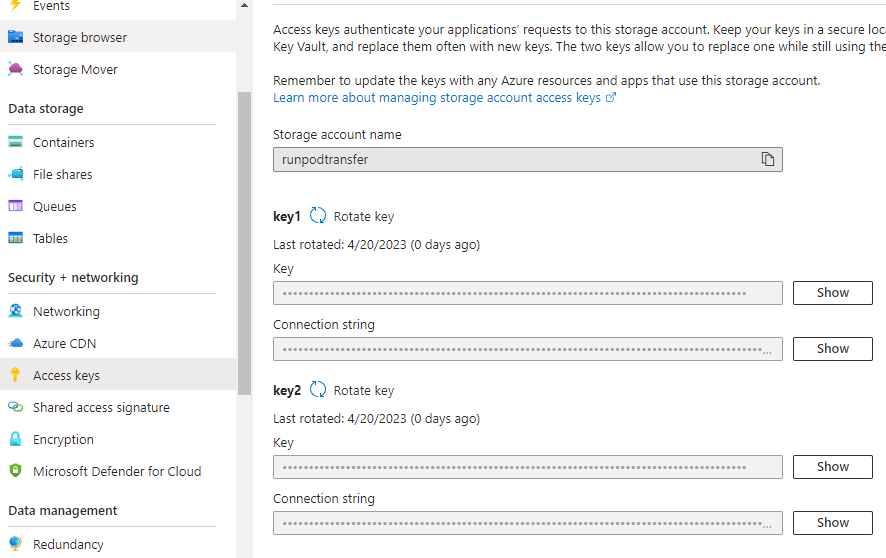The image size is (886, 558).
Task: Show the key1 Key value
Action: 832,293
